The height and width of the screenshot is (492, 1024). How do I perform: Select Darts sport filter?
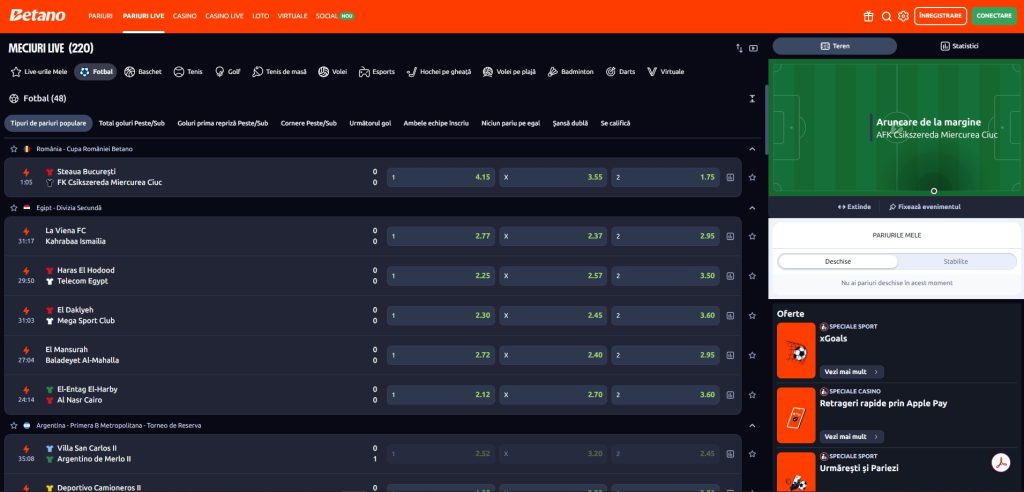(620, 72)
